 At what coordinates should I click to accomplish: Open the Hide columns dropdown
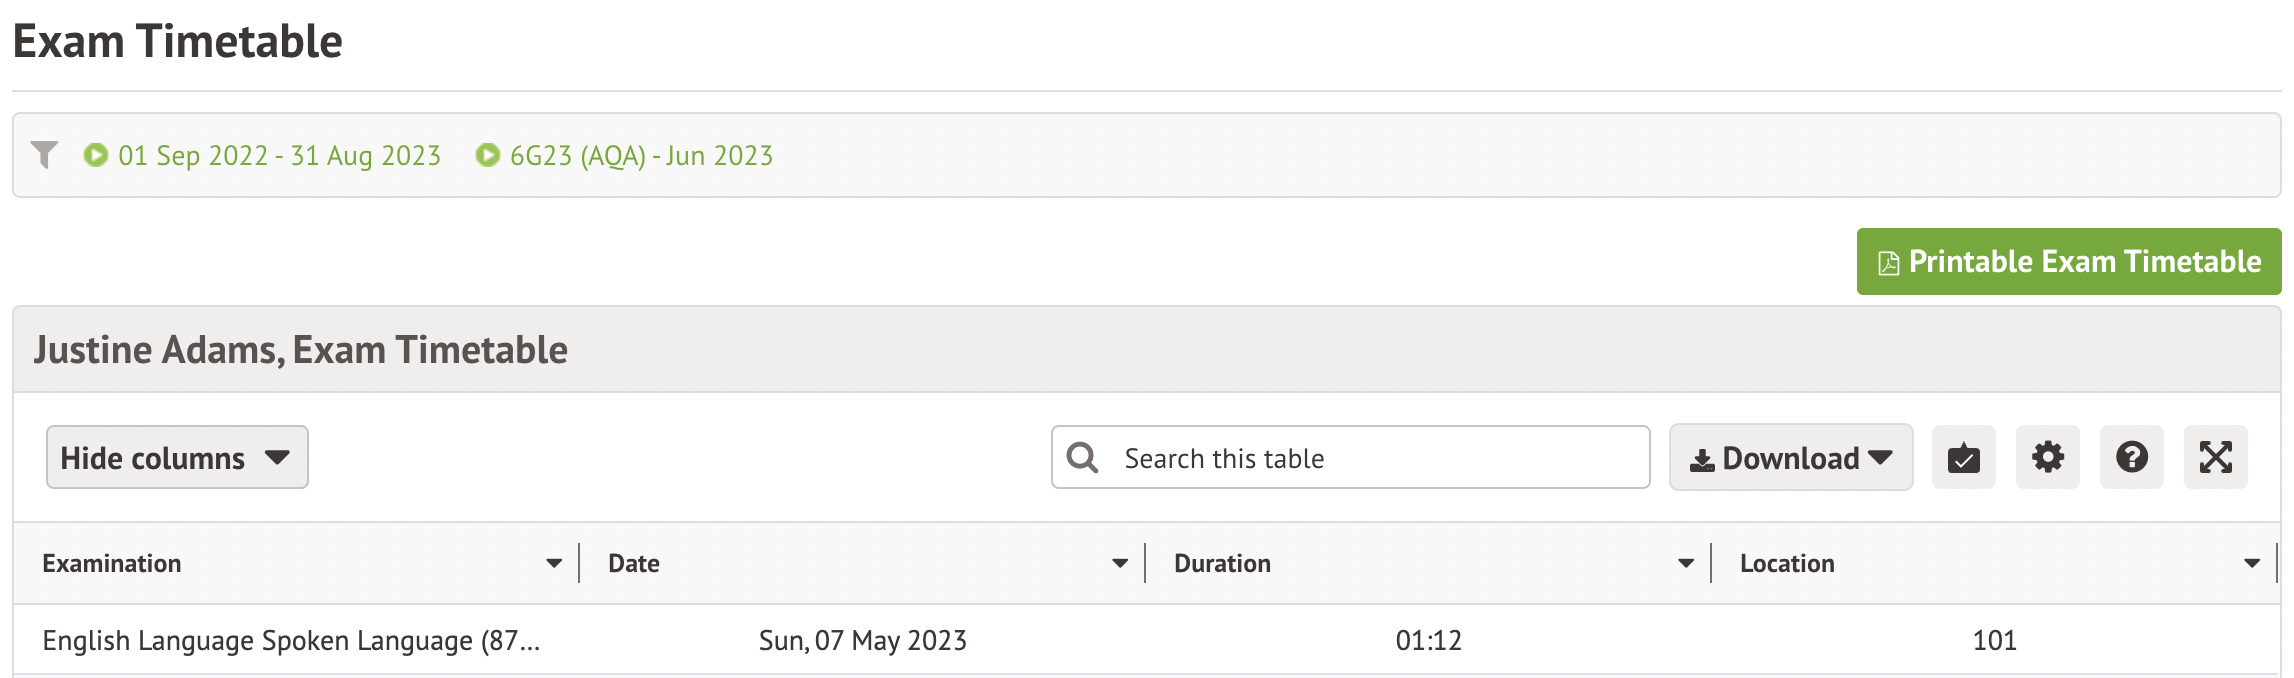177,458
